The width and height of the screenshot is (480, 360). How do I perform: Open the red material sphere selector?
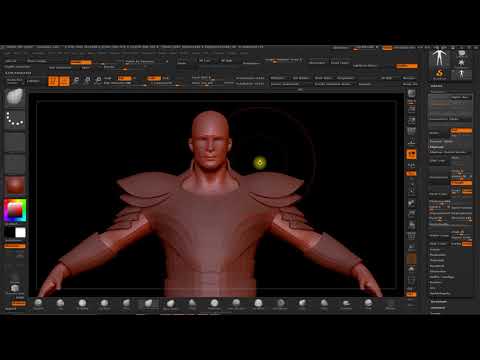pyautogui.click(x=15, y=185)
